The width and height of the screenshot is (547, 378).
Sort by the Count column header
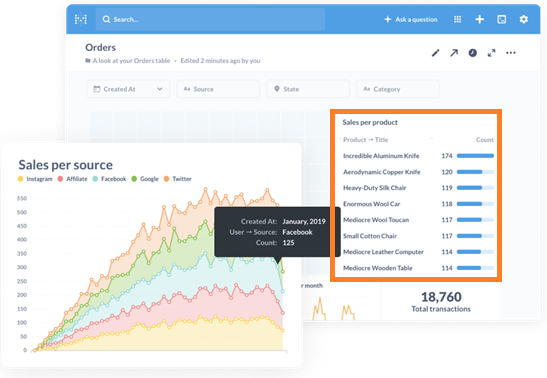485,140
